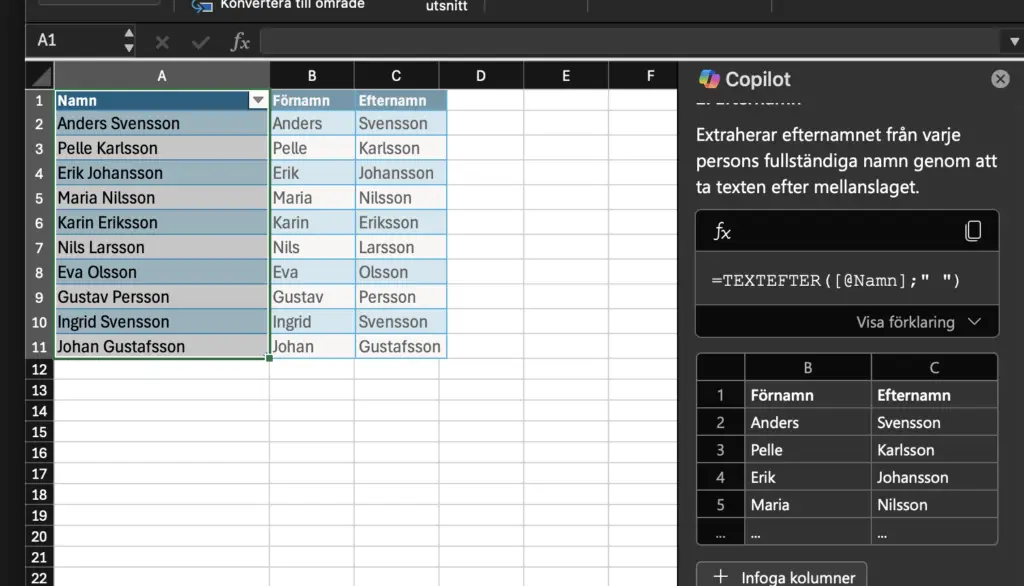1024x586 pixels.
Task: Open the Namn column filter dropdown
Action: [258, 100]
